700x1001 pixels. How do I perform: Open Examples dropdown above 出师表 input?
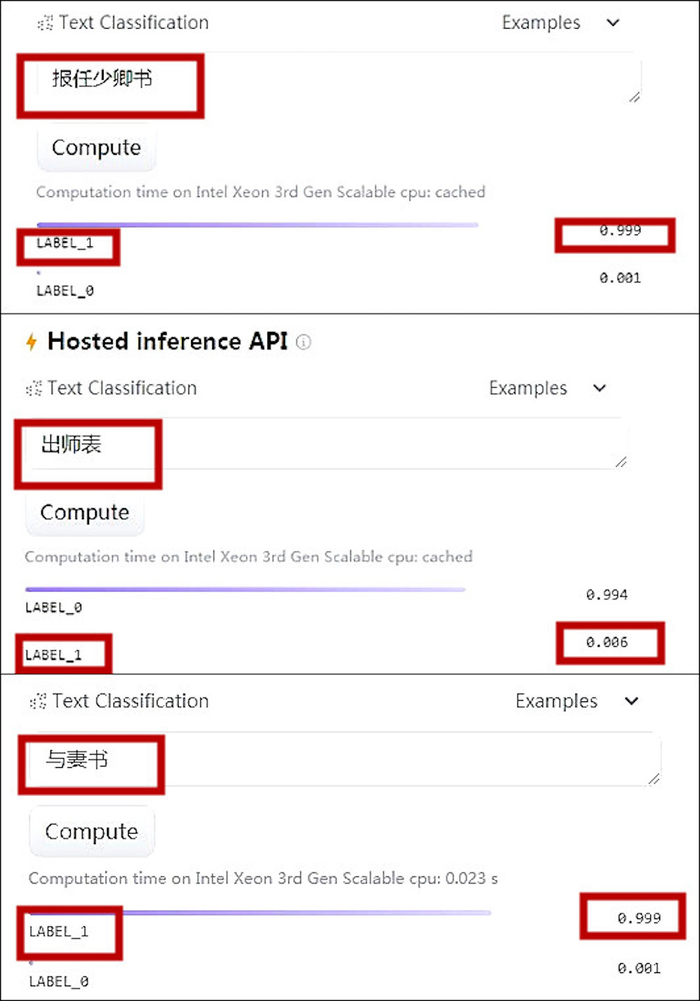[x=548, y=389]
